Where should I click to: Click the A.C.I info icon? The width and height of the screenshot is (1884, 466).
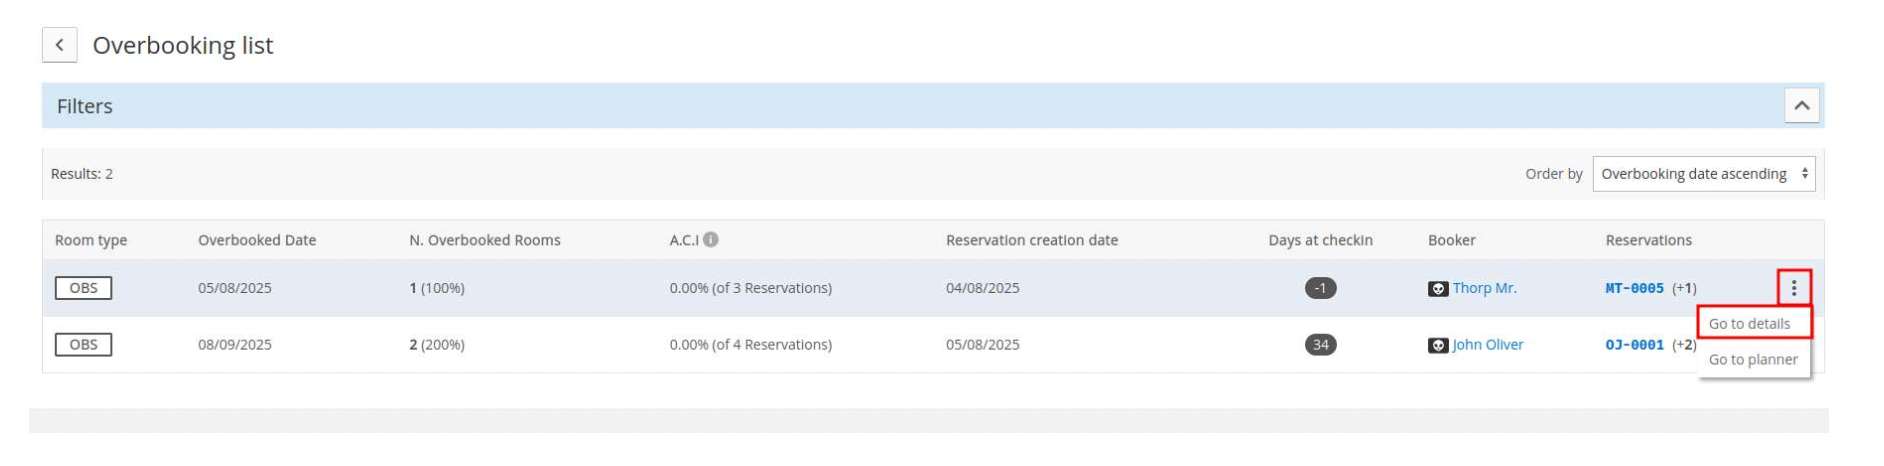point(711,240)
